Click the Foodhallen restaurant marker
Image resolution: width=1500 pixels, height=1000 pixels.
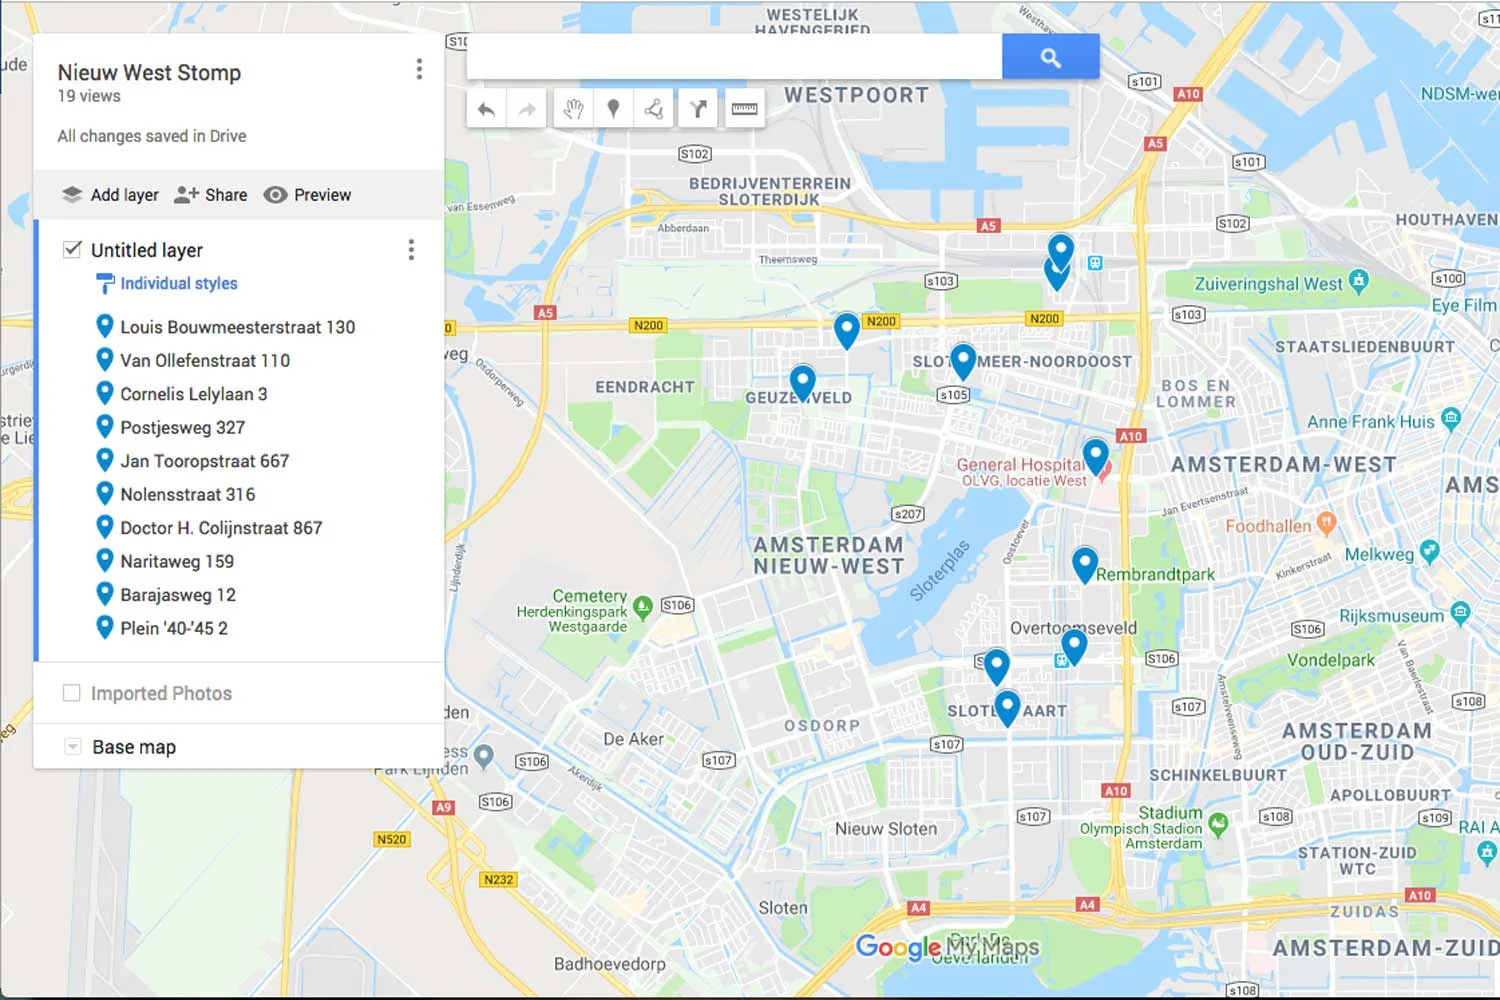[x=1326, y=523]
